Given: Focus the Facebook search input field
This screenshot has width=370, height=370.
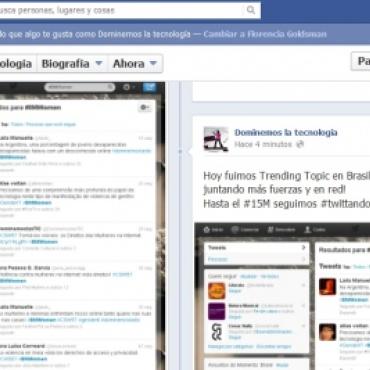Looking at the screenshot, I should tap(122, 10).
